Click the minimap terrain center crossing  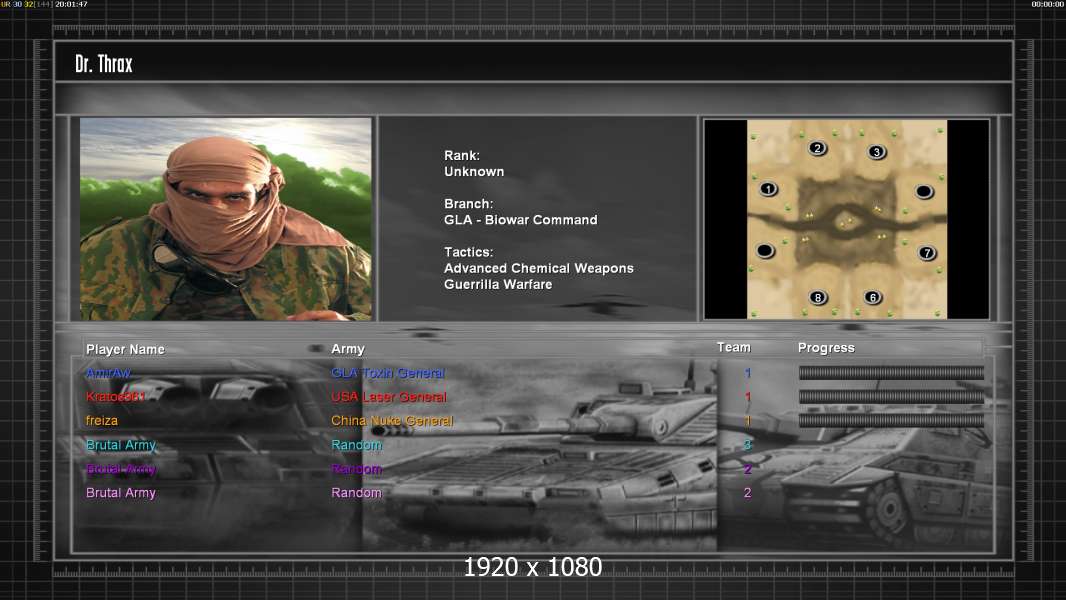(x=846, y=221)
